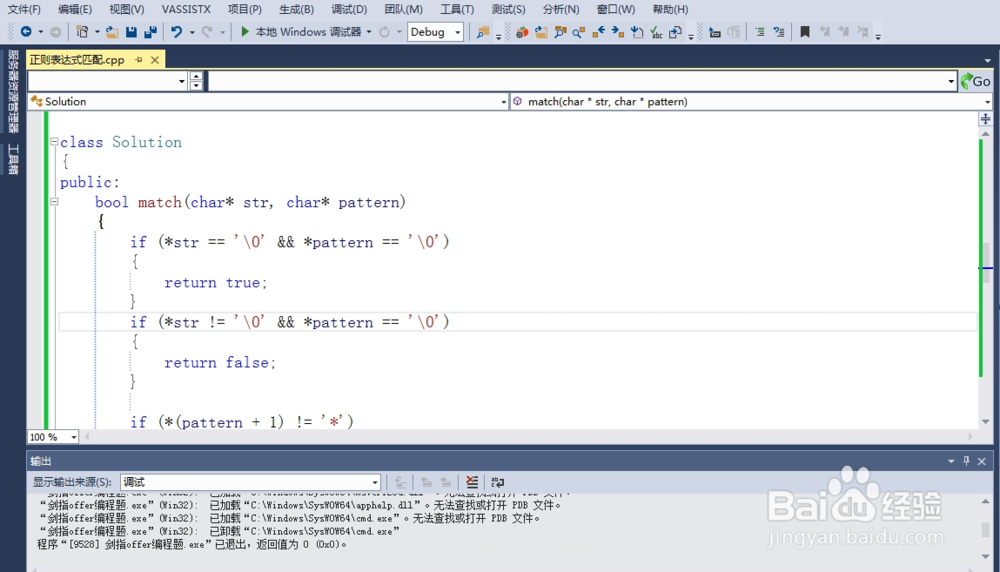Open the 文件(F) menu

pos(24,9)
